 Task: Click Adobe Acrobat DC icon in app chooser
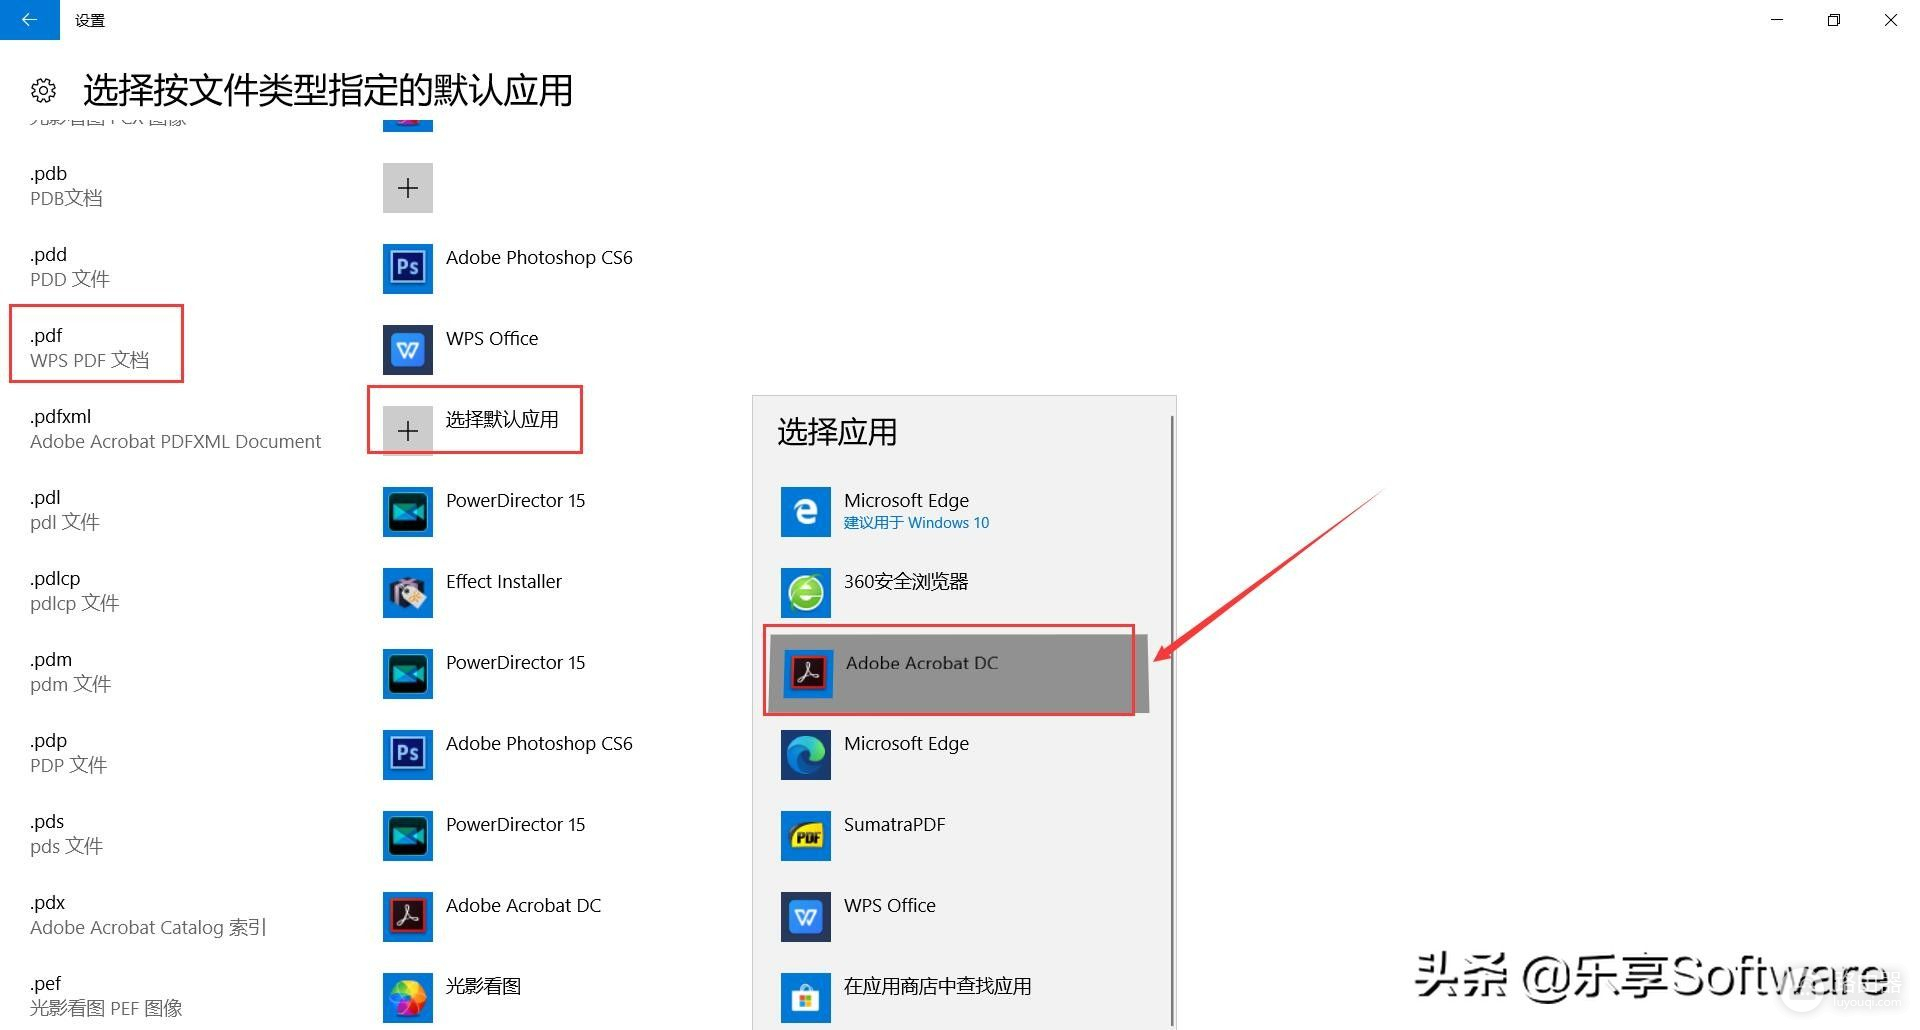coord(808,674)
